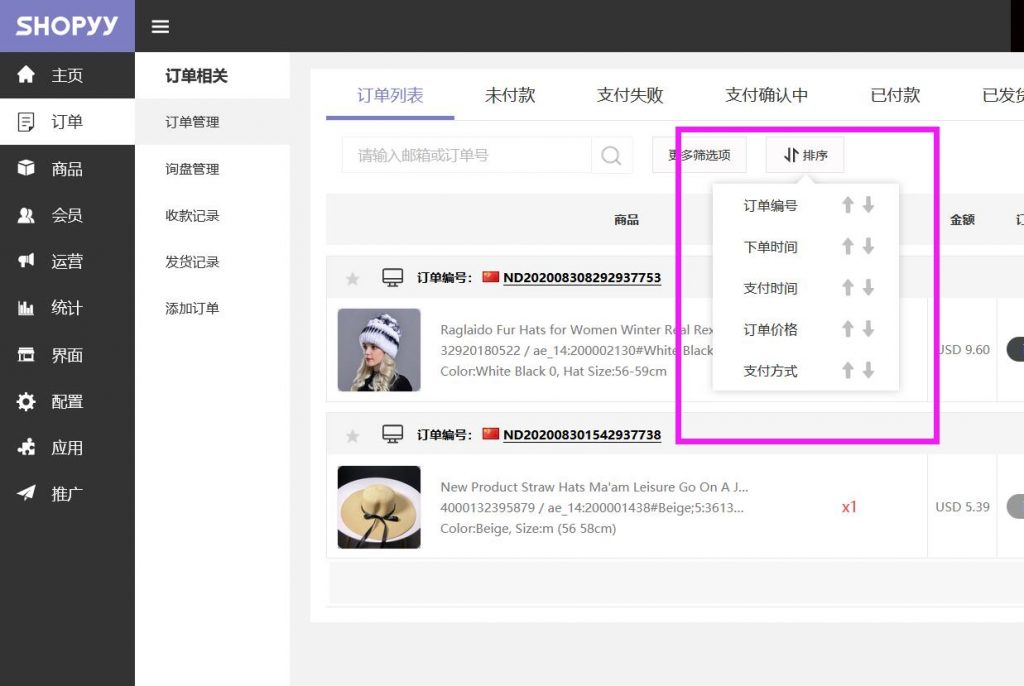Open the 统计 statistics sidebar item

click(x=67, y=308)
